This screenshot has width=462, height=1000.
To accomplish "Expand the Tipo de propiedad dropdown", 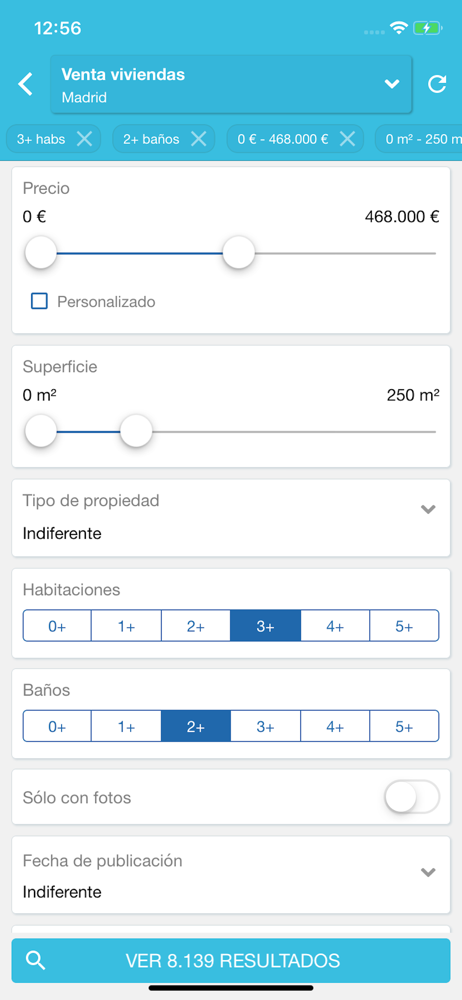I will (231, 518).
